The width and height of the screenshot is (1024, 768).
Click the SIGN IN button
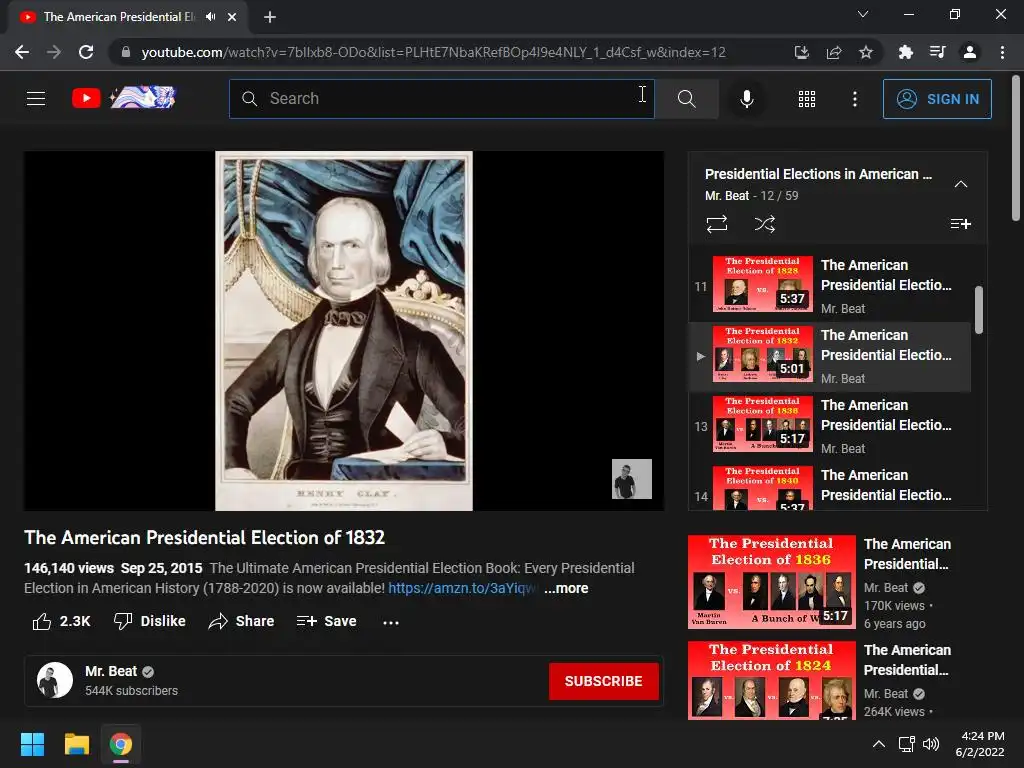937,99
